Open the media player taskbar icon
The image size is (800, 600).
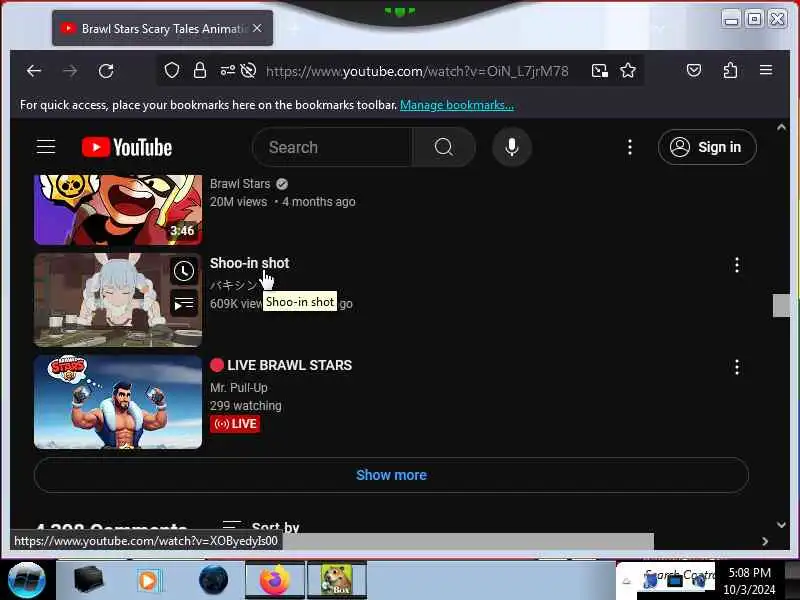pyautogui.click(x=149, y=581)
